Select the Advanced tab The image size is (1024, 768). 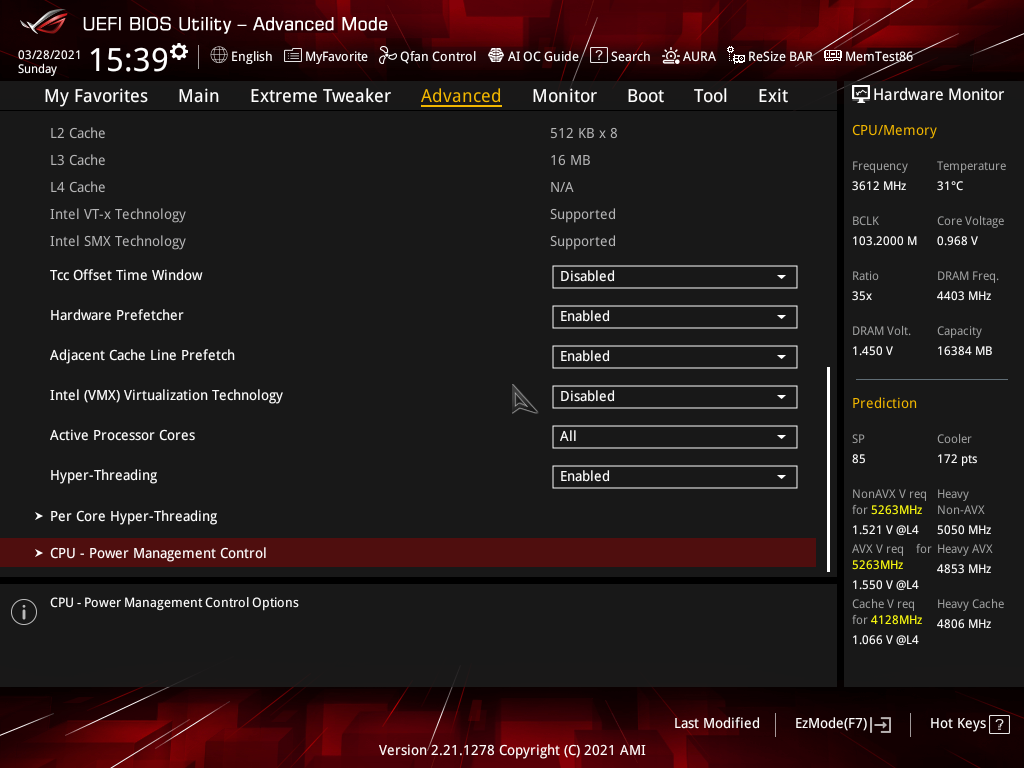(x=461, y=96)
